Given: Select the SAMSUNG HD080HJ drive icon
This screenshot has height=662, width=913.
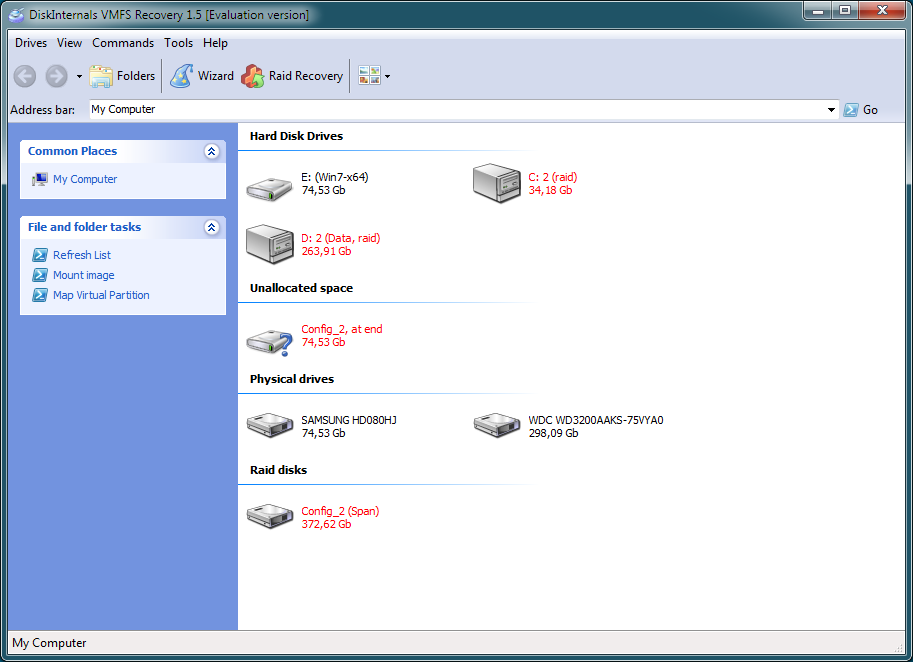Looking at the screenshot, I should 270,425.
